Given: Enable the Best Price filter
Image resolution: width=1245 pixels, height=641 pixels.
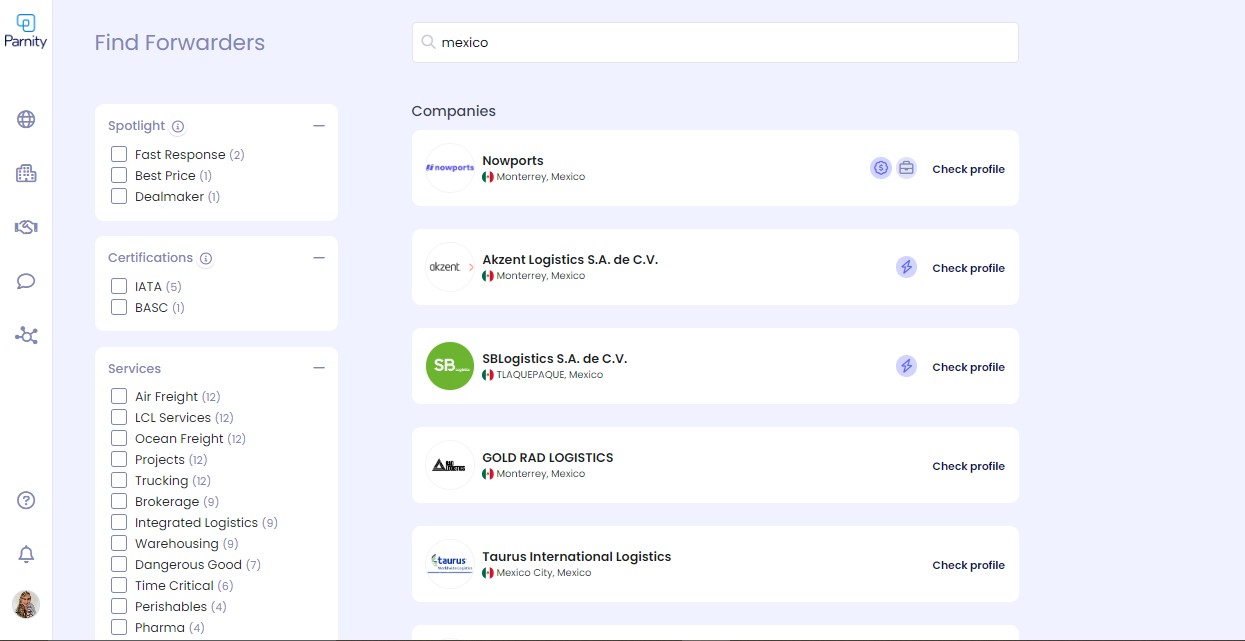Looking at the screenshot, I should [119, 175].
